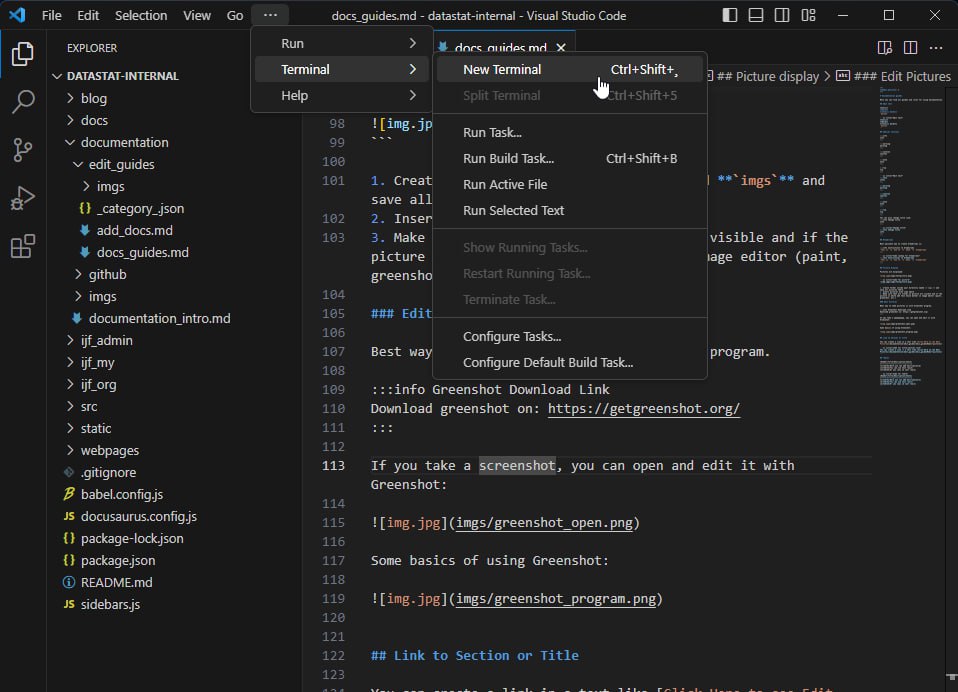Open _category_.json file
This screenshot has width=958, height=692.
174,208
